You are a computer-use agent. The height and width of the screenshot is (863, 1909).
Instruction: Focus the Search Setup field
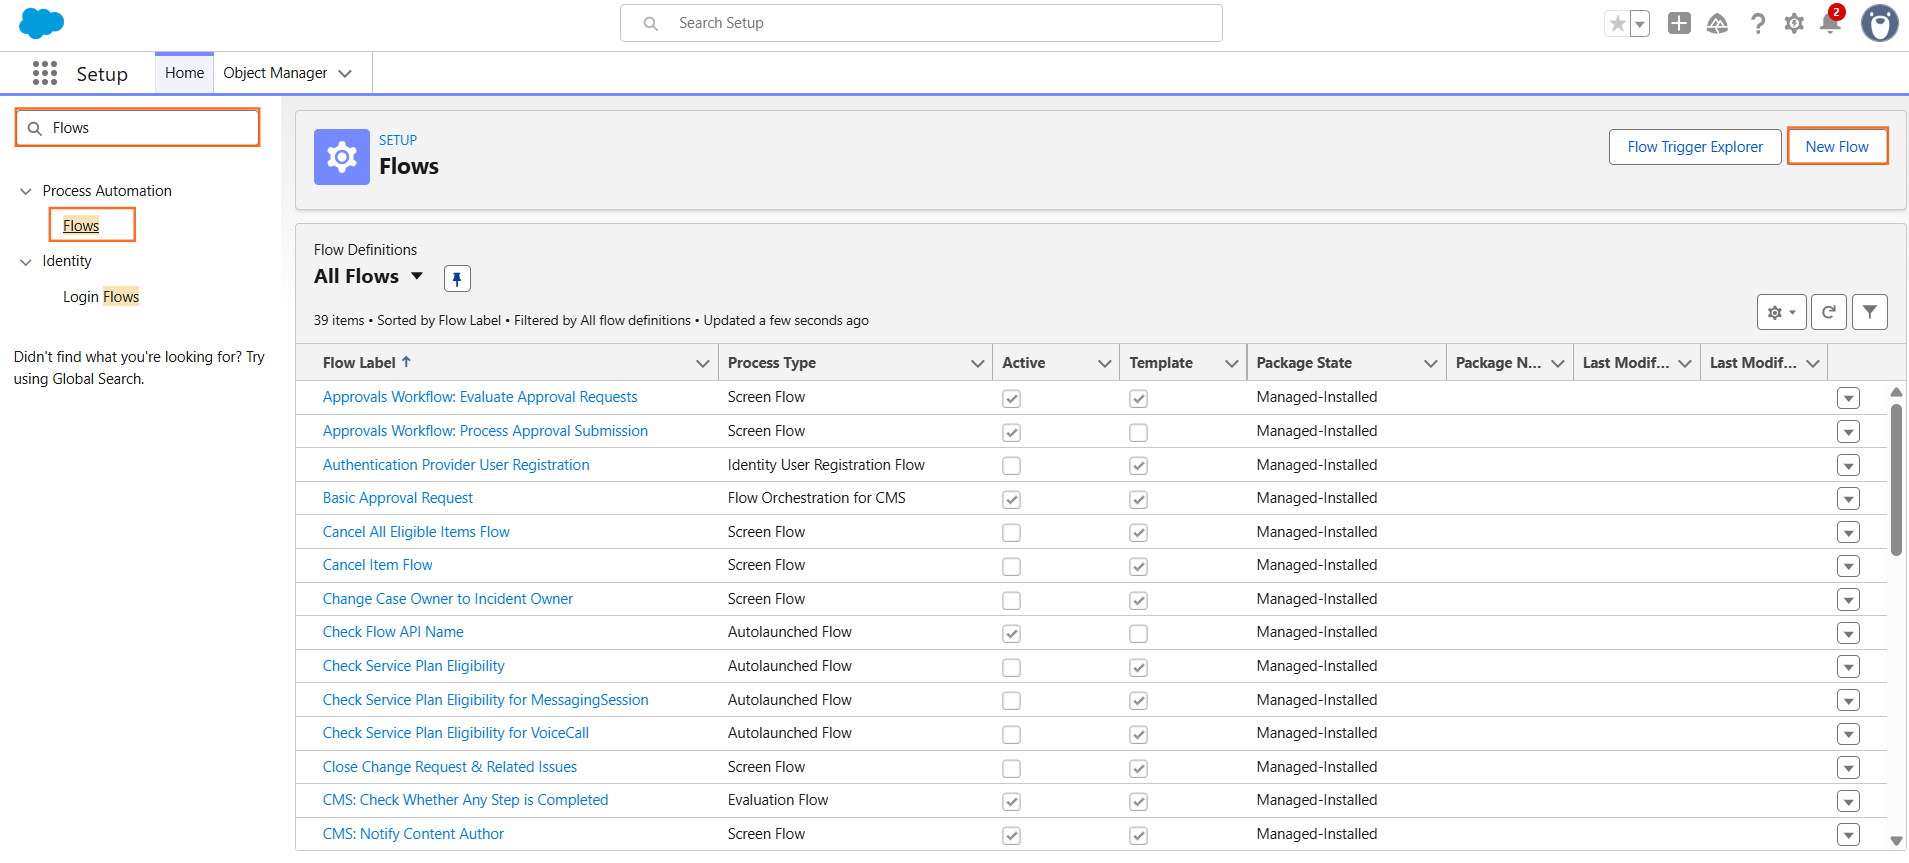(921, 23)
